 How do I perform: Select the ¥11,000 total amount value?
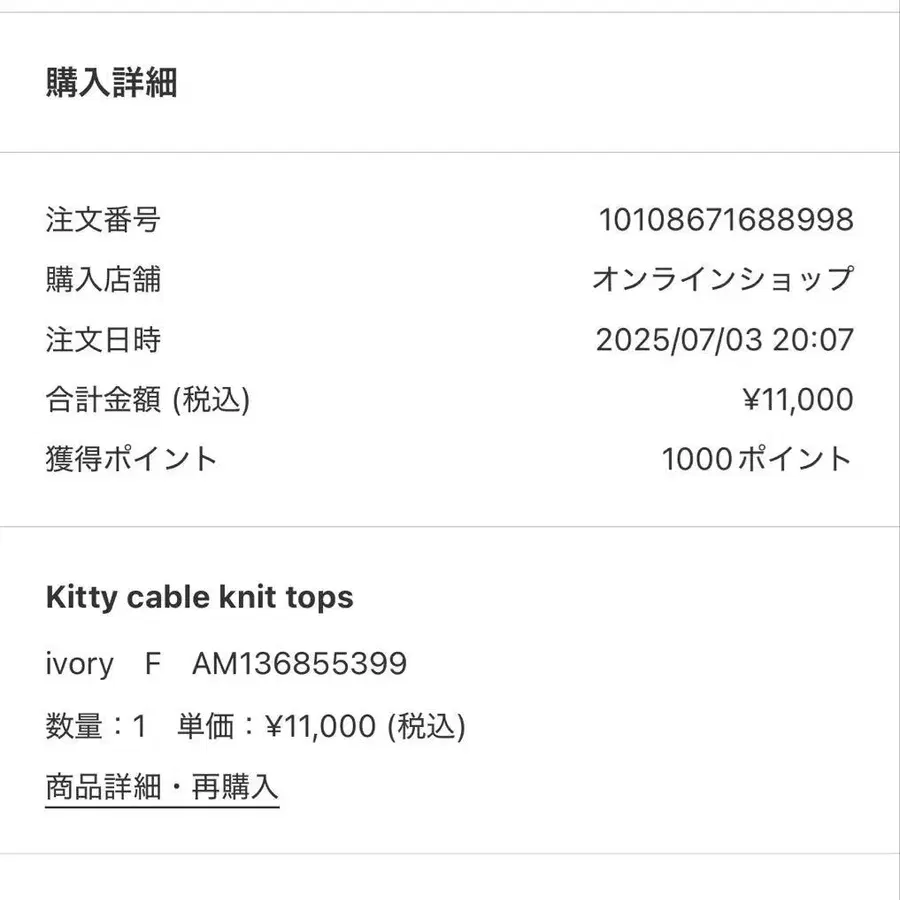tap(797, 400)
